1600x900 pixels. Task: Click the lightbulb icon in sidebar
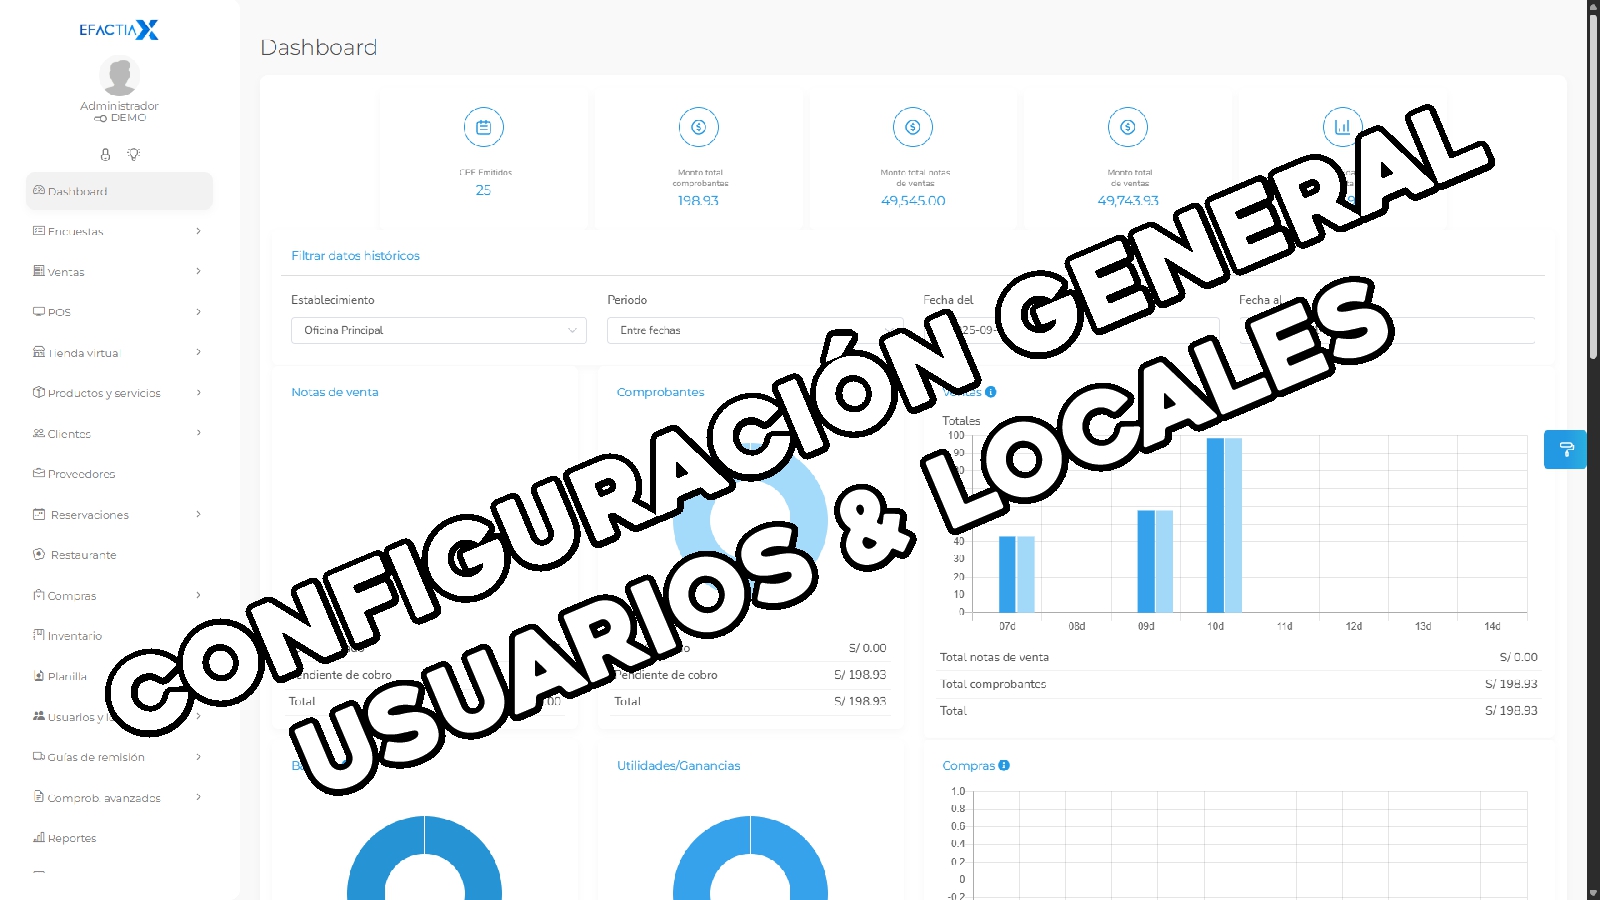click(133, 155)
